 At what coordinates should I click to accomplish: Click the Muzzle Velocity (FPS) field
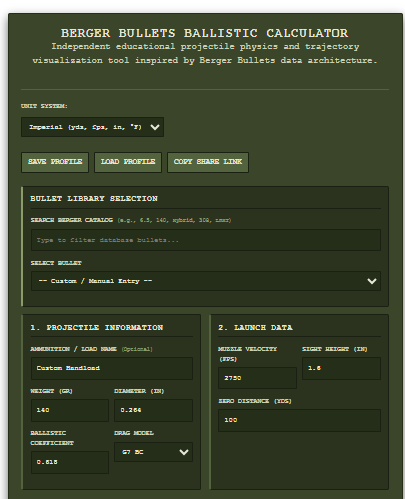[257, 378]
